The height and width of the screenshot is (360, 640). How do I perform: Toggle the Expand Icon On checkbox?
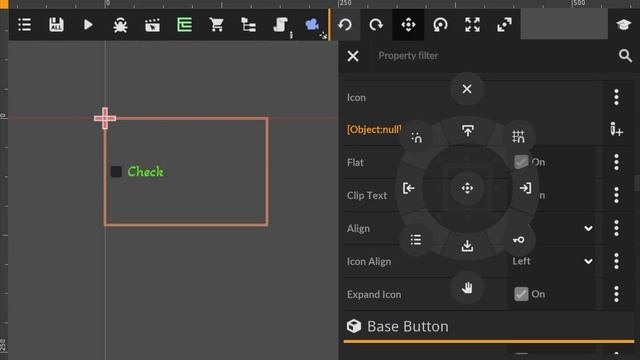pyautogui.click(x=521, y=294)
